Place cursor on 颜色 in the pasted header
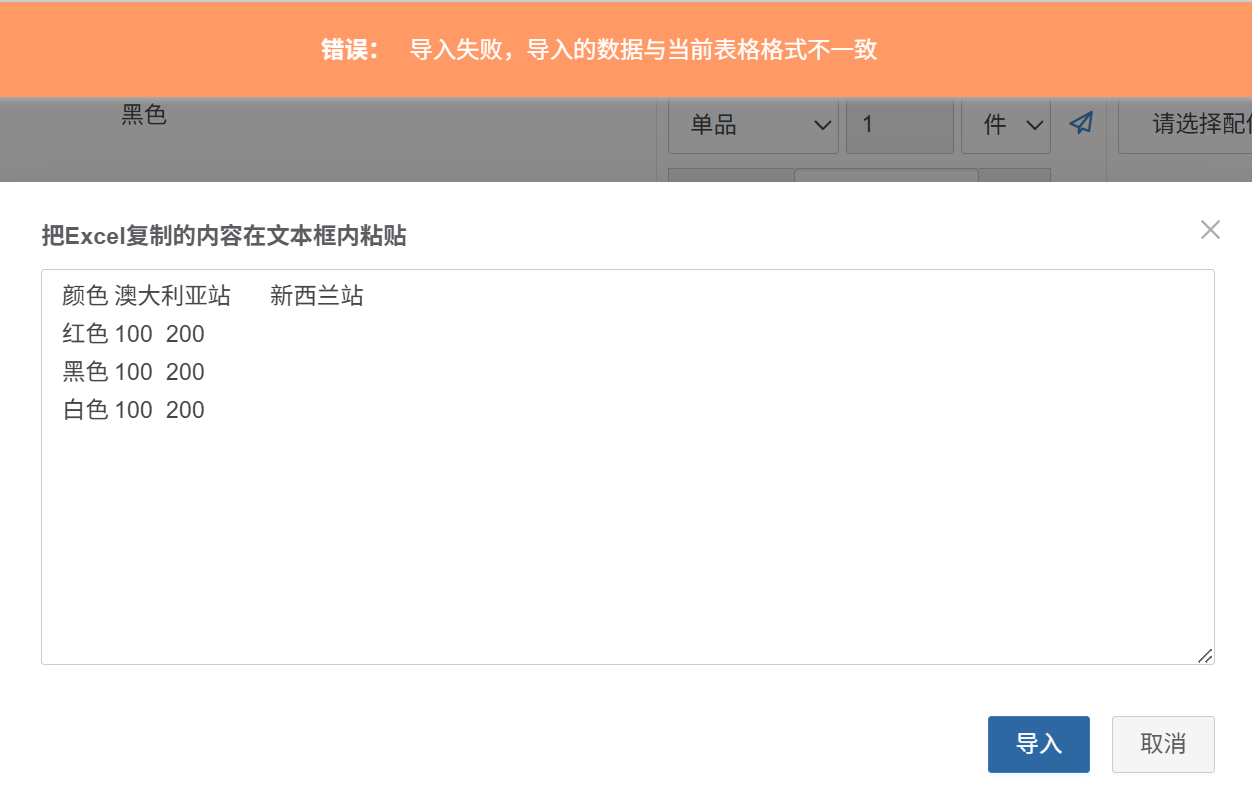The image size is (1252, 808). click(85, 296)
